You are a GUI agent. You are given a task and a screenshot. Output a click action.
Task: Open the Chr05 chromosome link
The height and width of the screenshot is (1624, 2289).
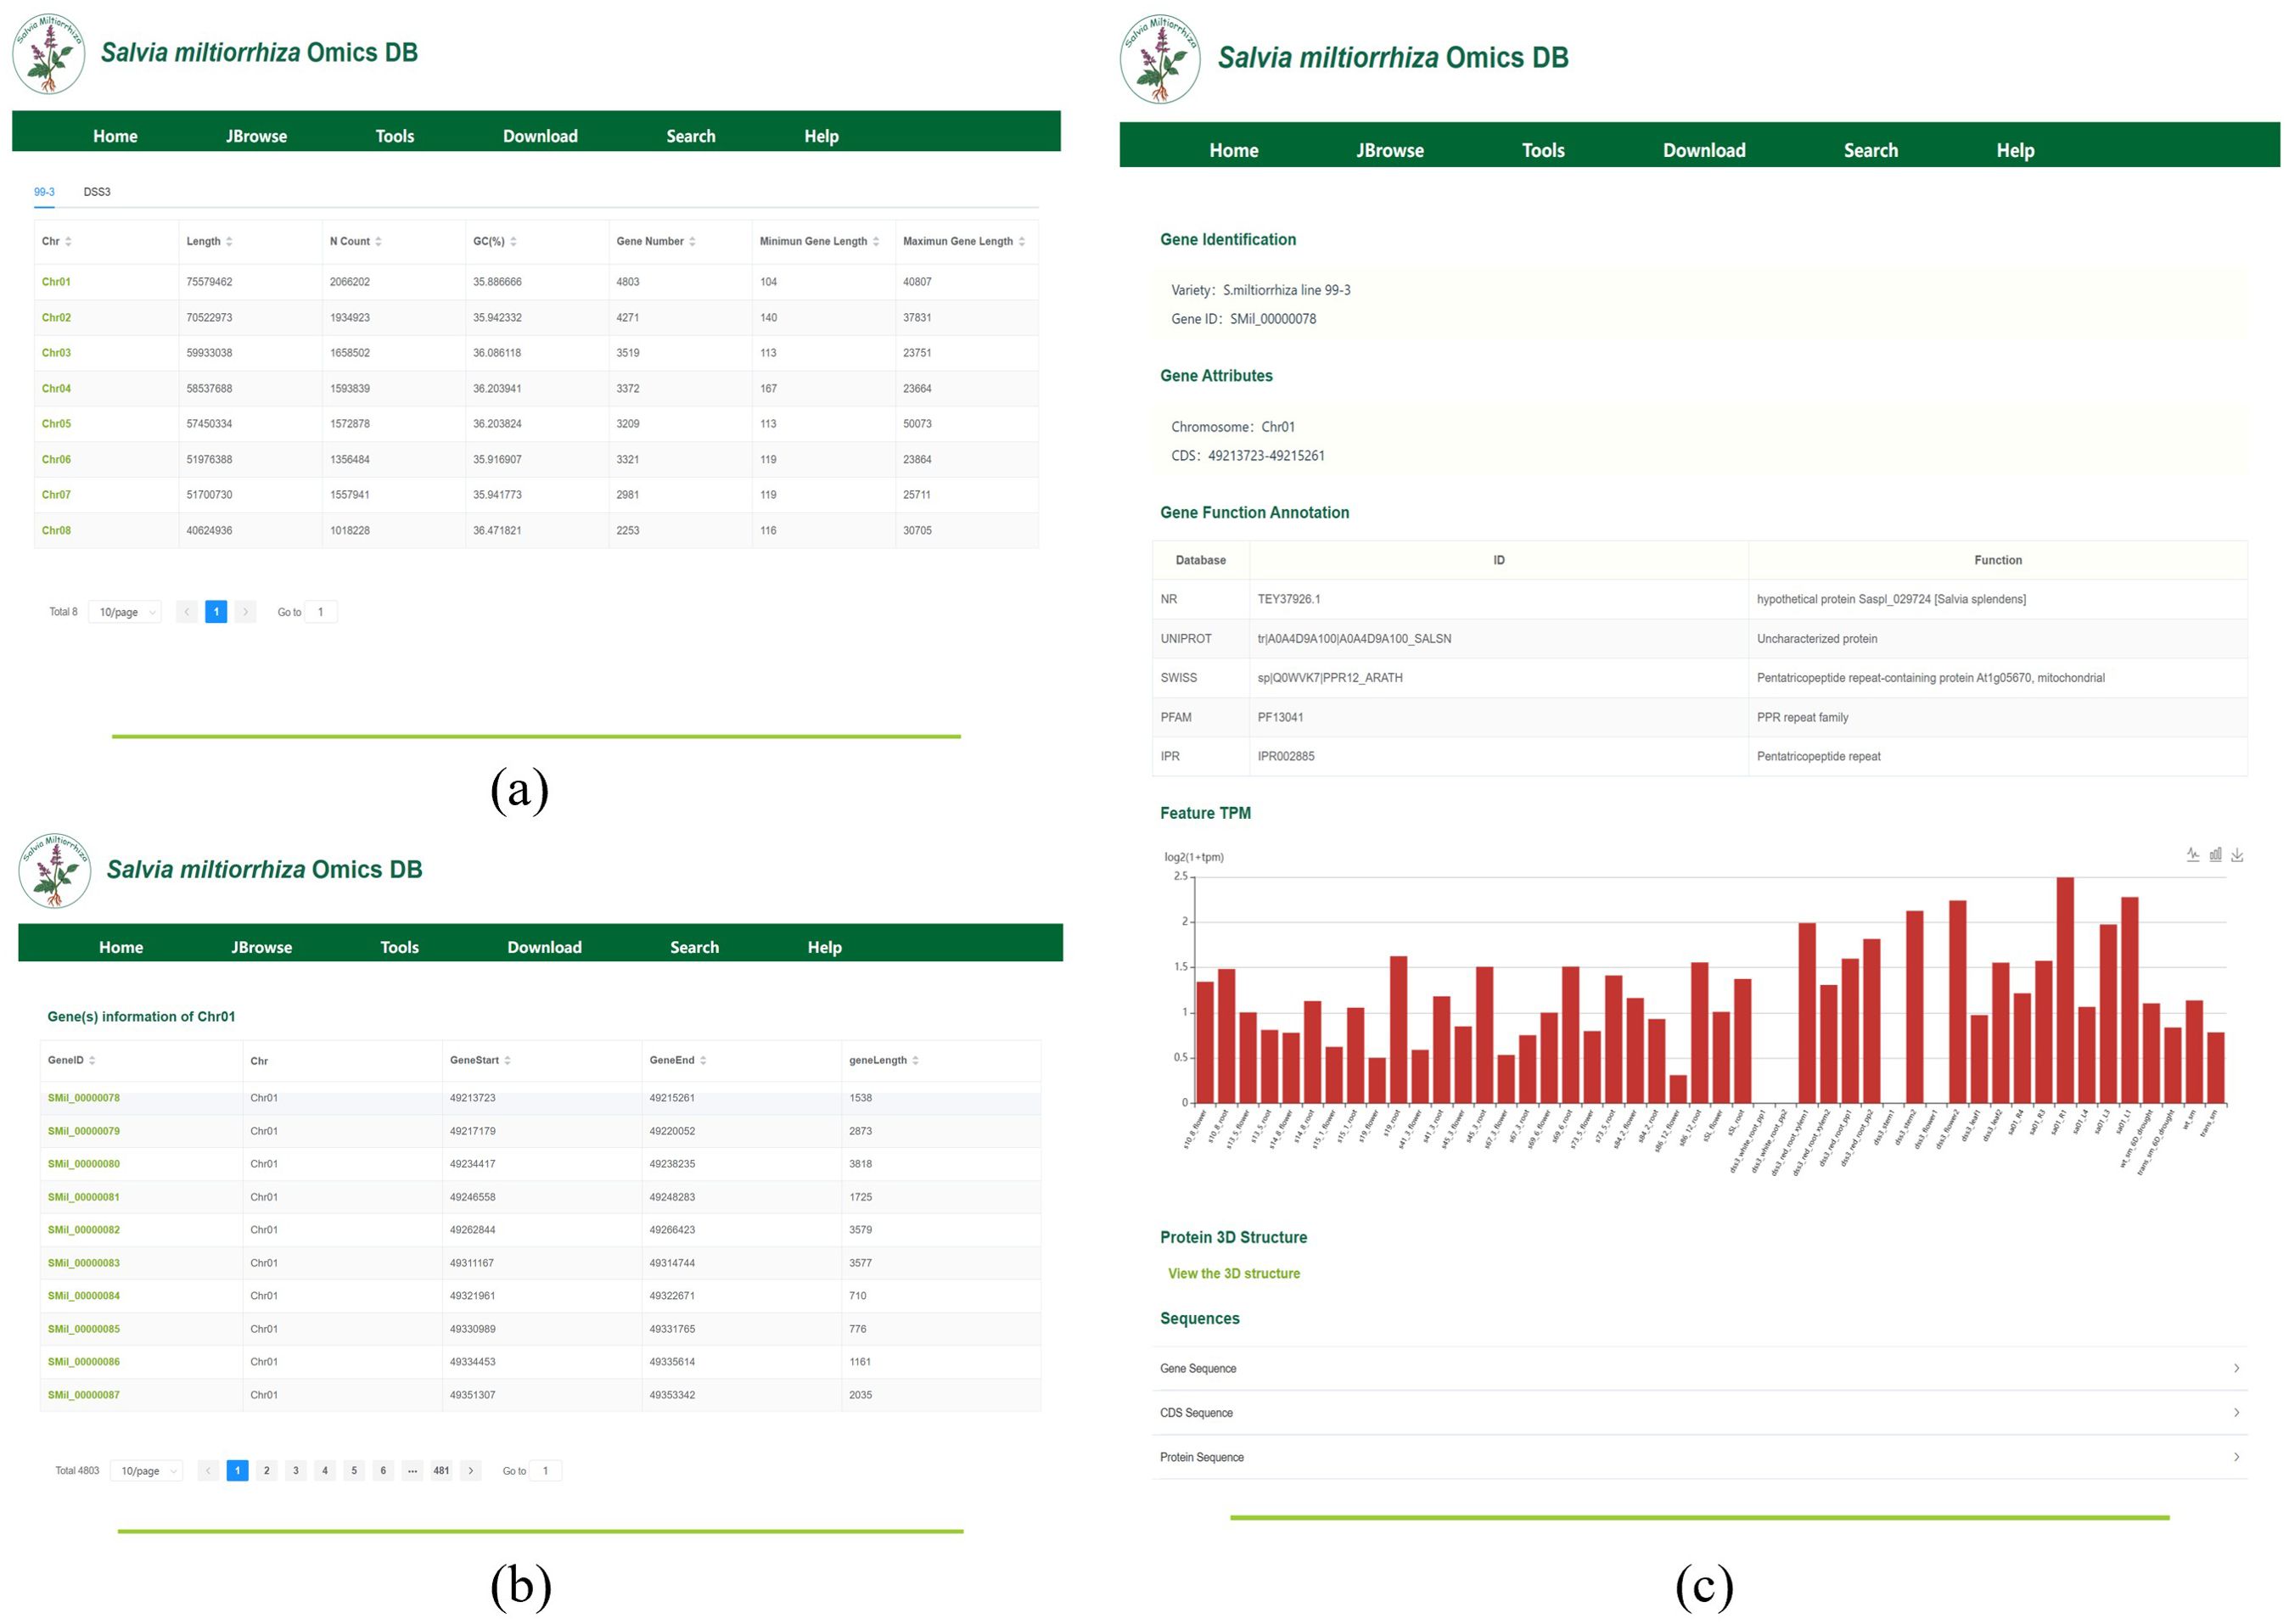pos(56,424)
